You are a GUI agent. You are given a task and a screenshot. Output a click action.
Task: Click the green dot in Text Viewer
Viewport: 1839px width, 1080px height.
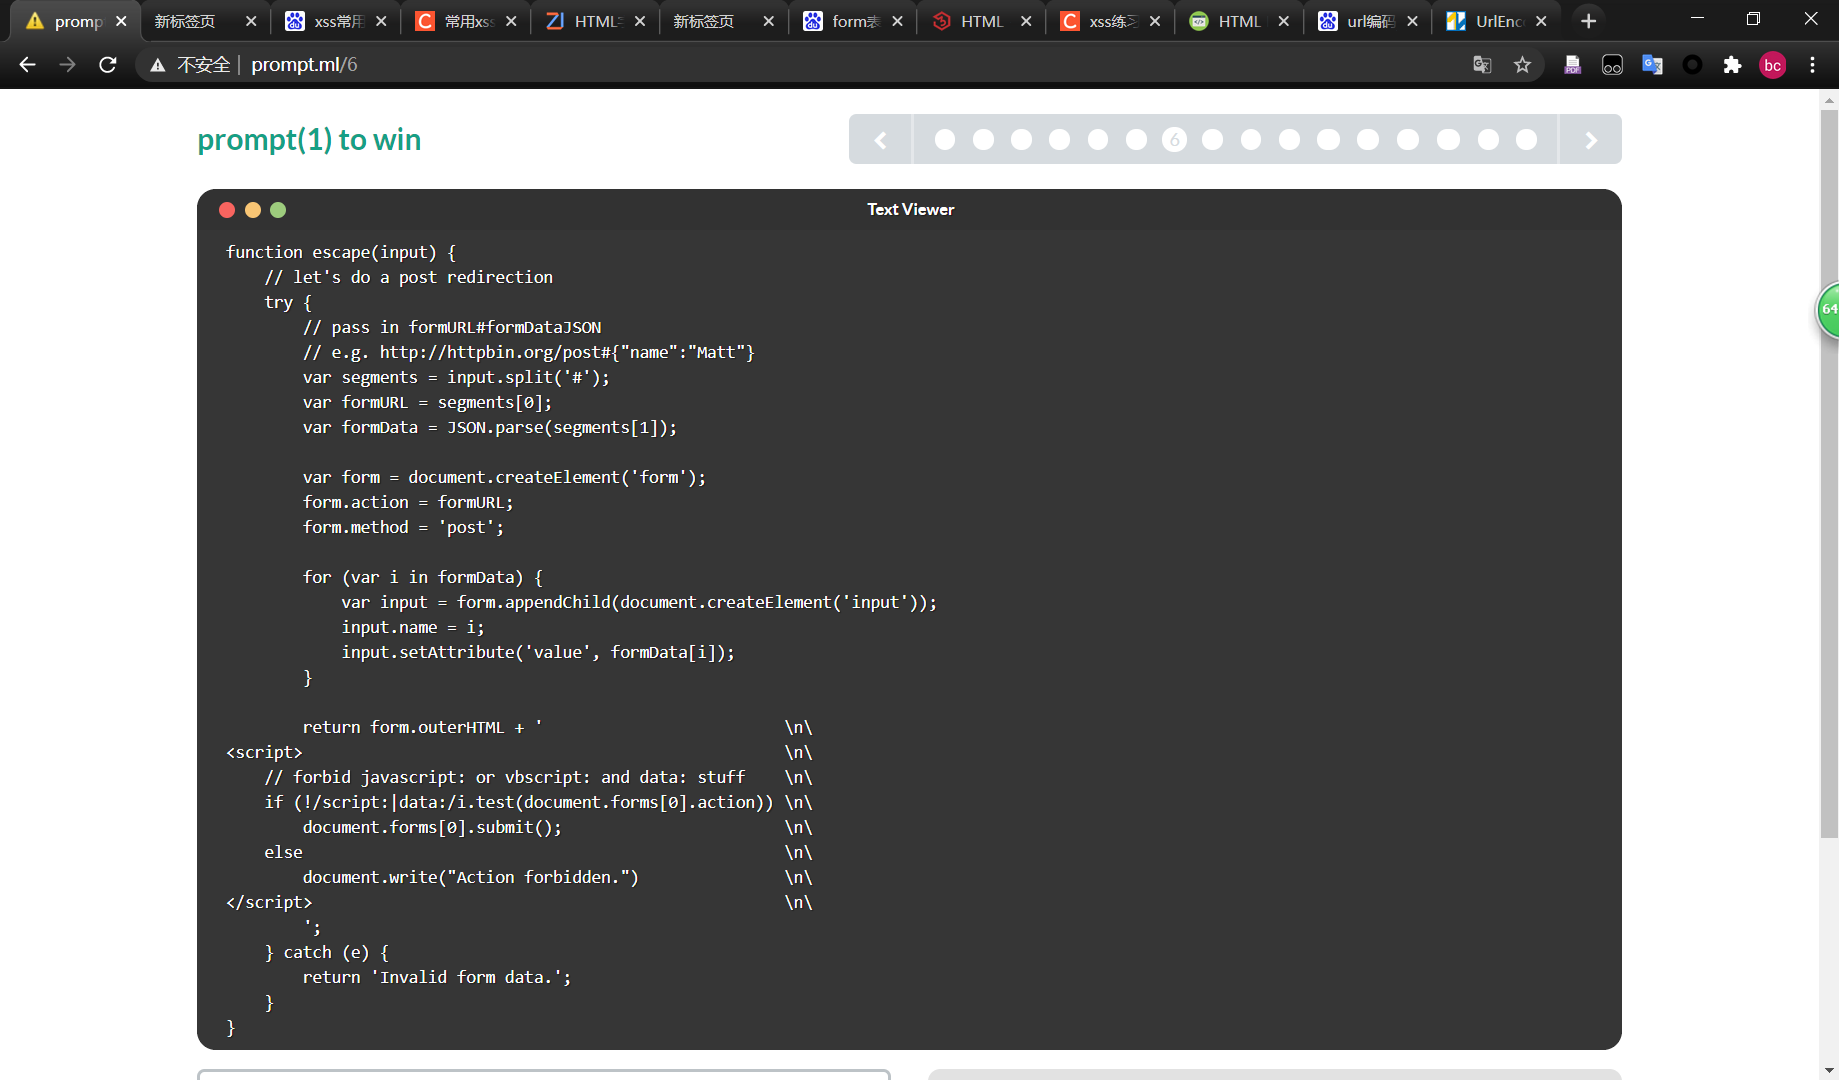coord(278,210)
